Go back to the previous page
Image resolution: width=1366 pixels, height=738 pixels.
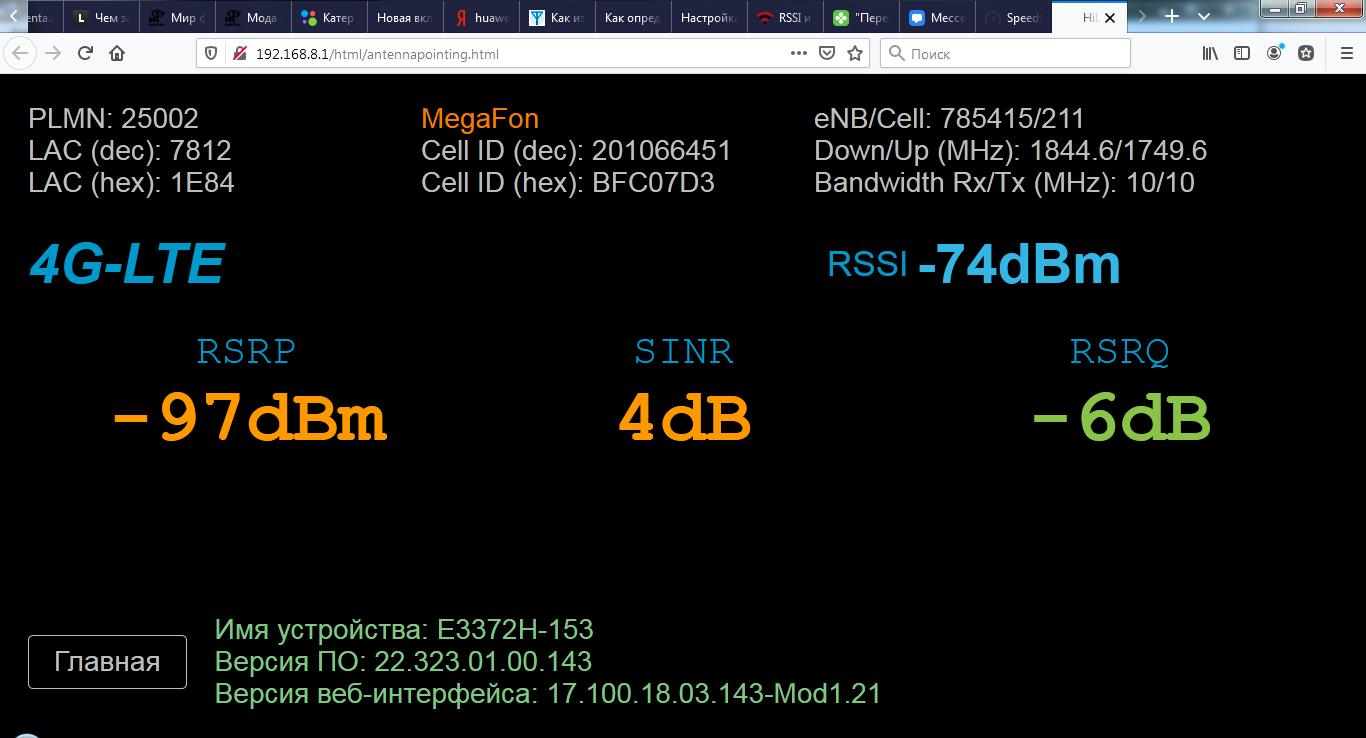point(21,54)
